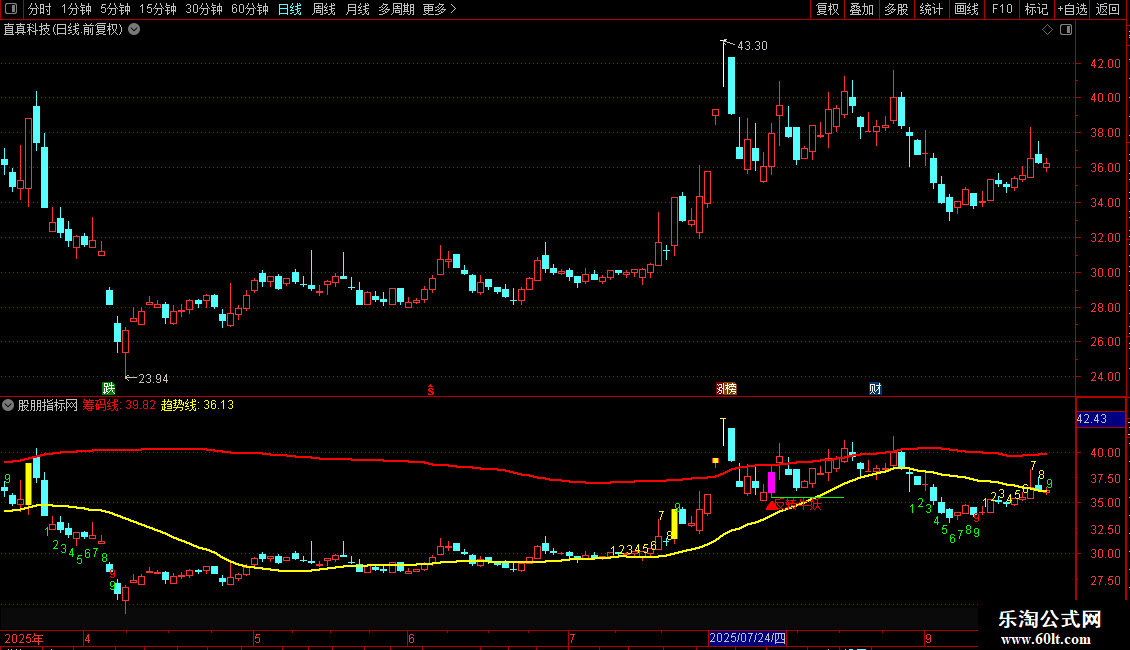
Task: Select the 60分钟 period tab
Action: (x=250, y=9)
